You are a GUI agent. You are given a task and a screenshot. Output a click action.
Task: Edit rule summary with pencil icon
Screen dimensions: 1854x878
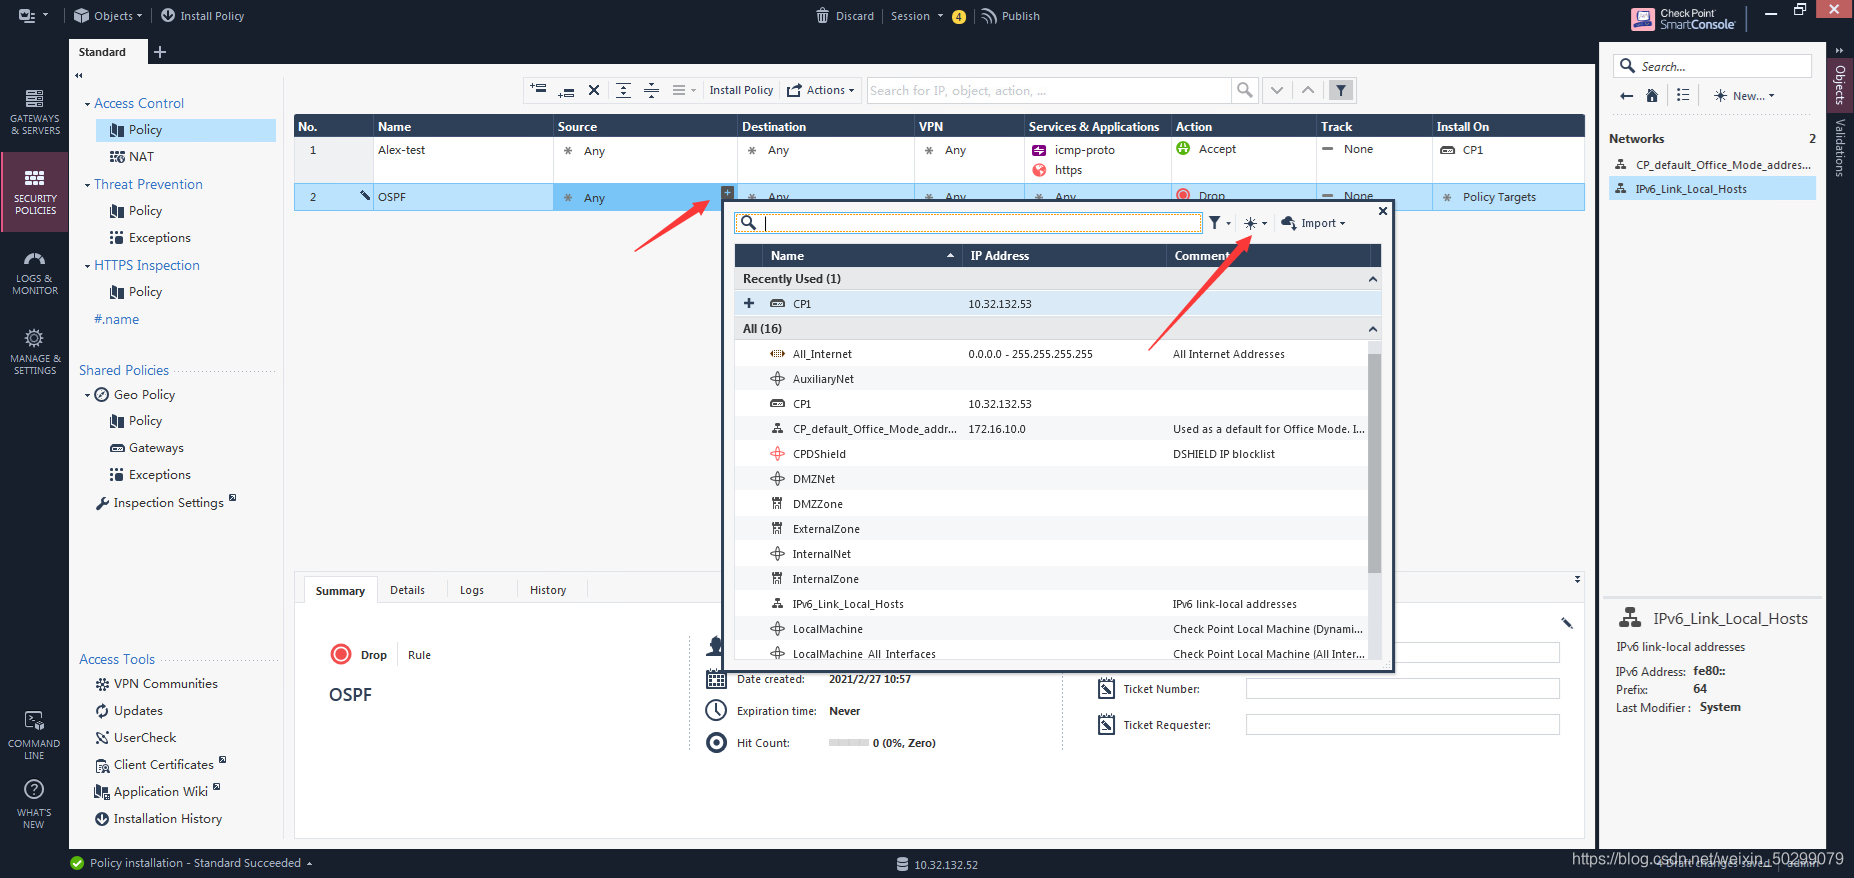click(1567, 623)
